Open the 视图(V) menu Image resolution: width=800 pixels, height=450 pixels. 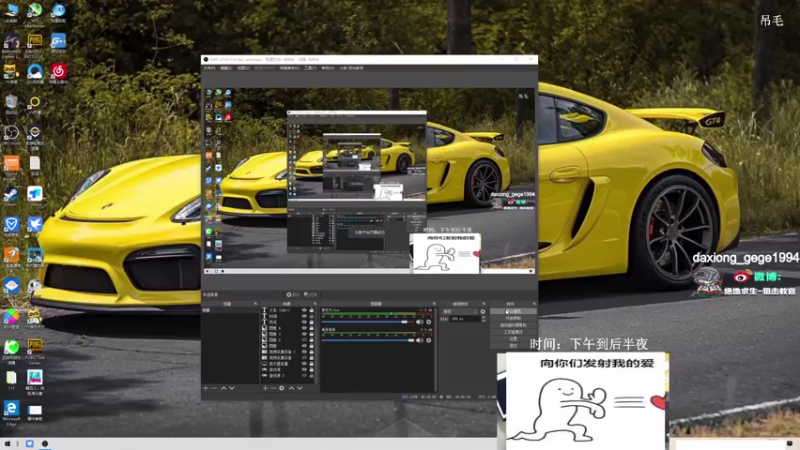pos(243,68)
